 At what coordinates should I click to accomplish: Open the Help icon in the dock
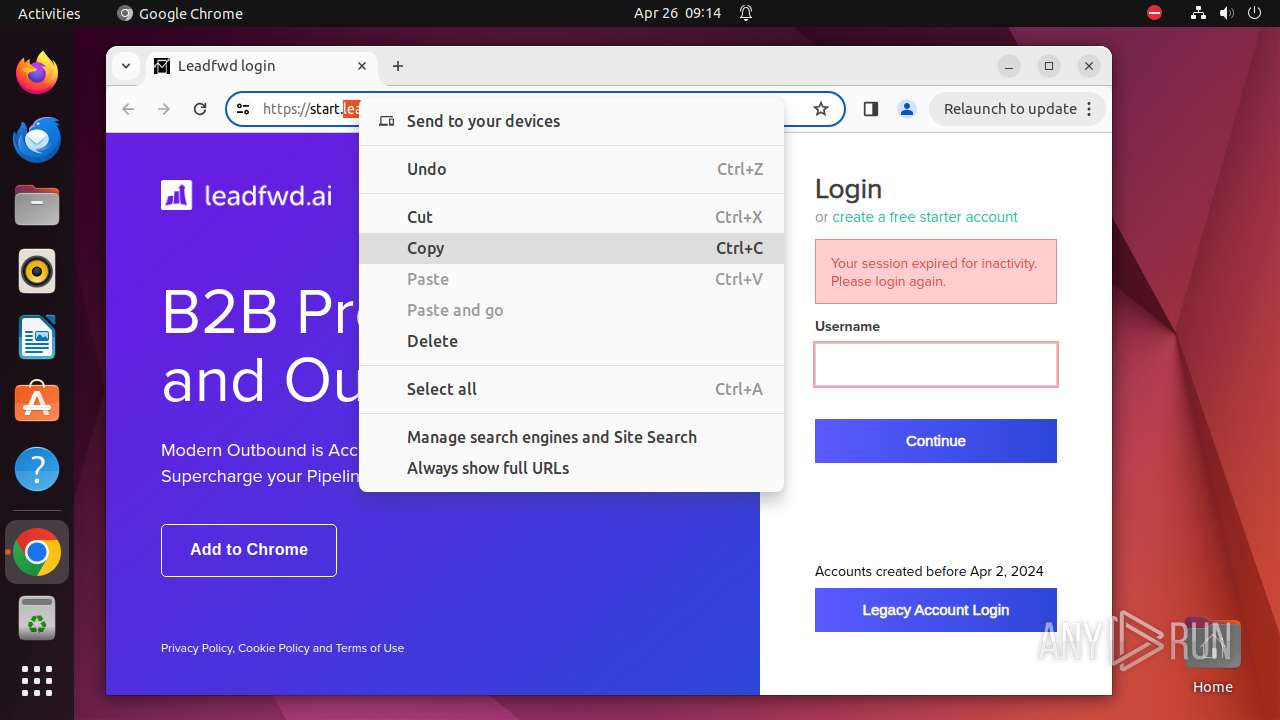pos(37,469)
